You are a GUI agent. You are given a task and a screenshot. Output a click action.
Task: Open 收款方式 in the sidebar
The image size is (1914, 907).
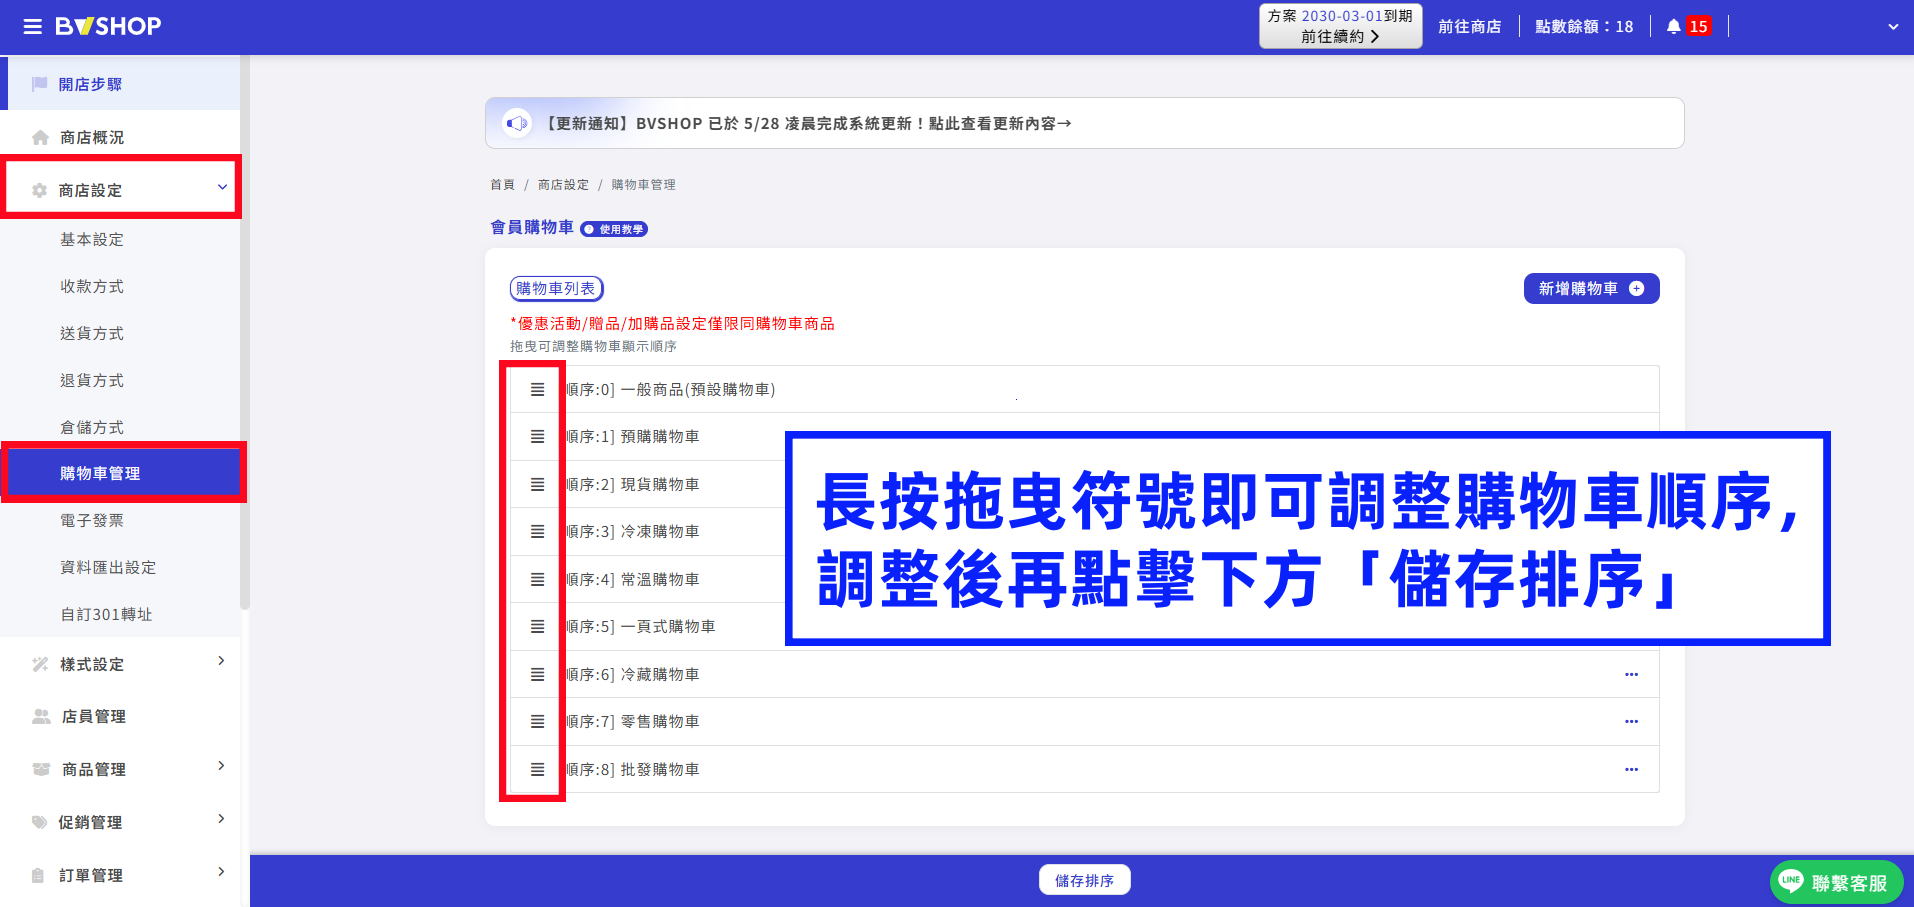pyautogui.click(x=92, y=286)
